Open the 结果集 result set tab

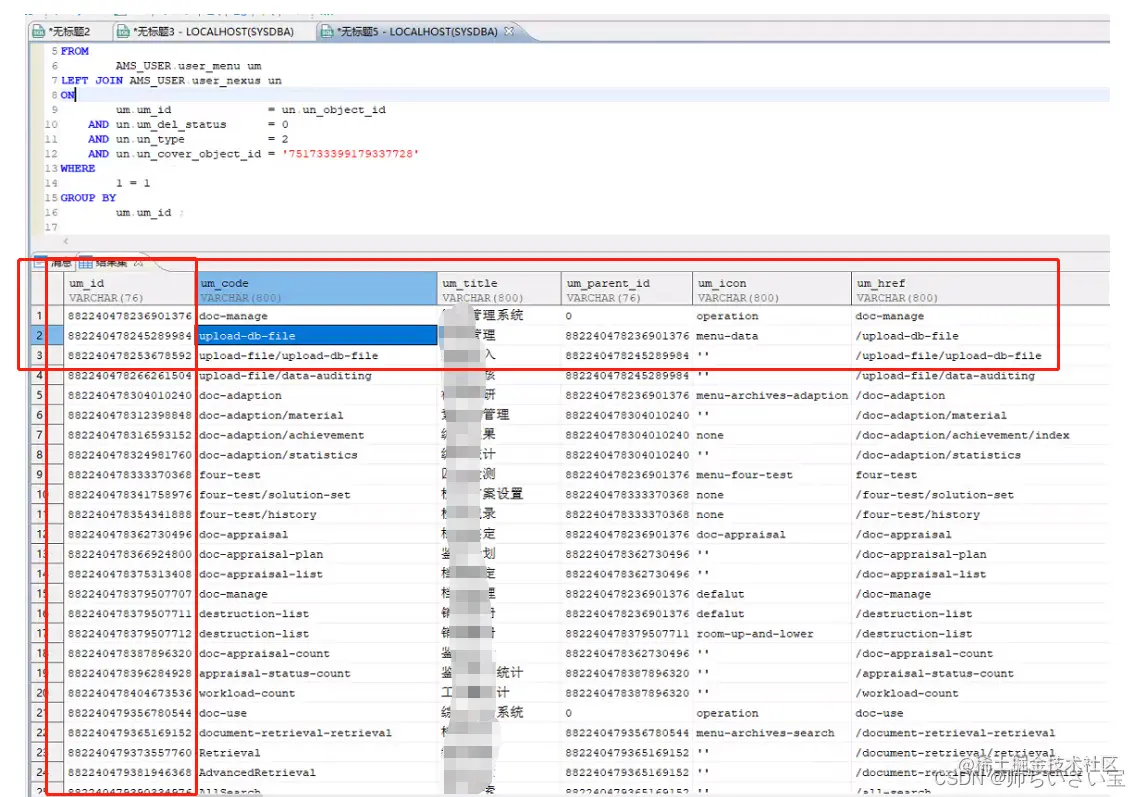[x=111, y=263]
